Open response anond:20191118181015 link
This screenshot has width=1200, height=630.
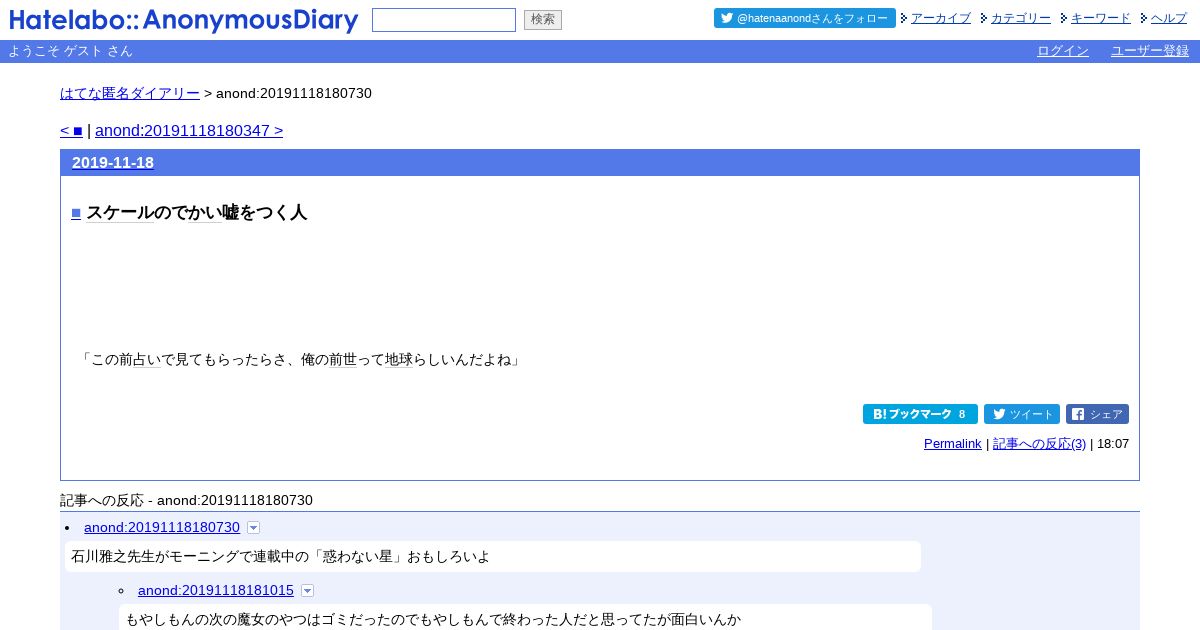pyautogui.click(x=216, y=590)
